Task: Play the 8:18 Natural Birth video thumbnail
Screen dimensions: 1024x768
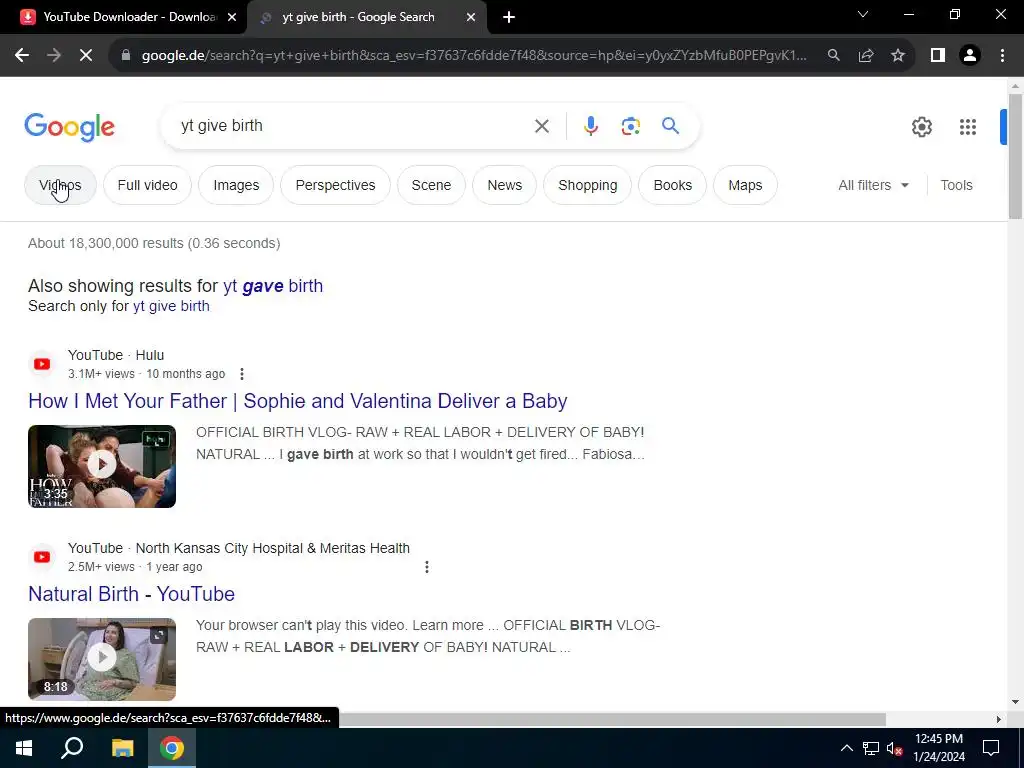Action: (x=102, y=660)
